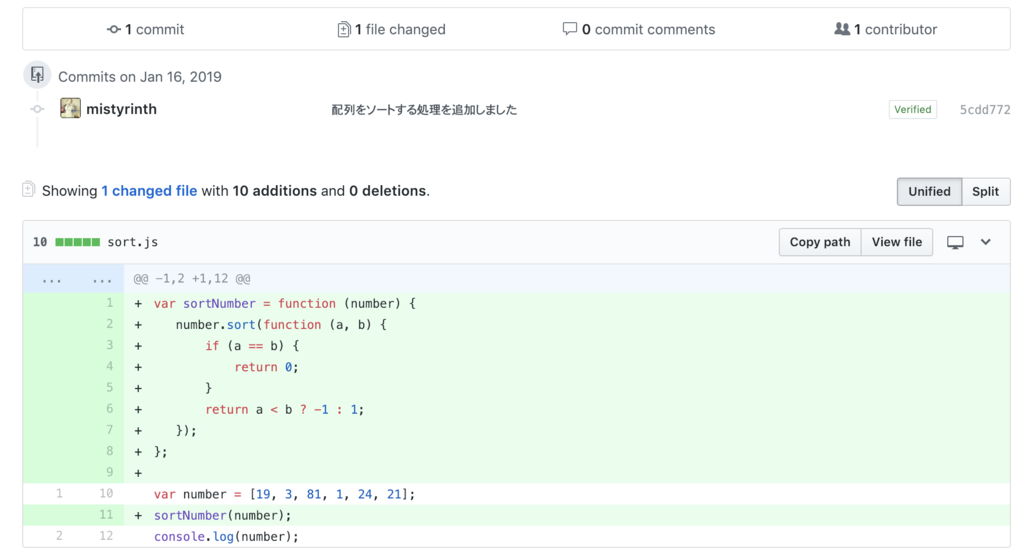The width and height of the screenshot is (1024, 560).
Task: Open the 1 changed file link
Action: click(149, 191)
